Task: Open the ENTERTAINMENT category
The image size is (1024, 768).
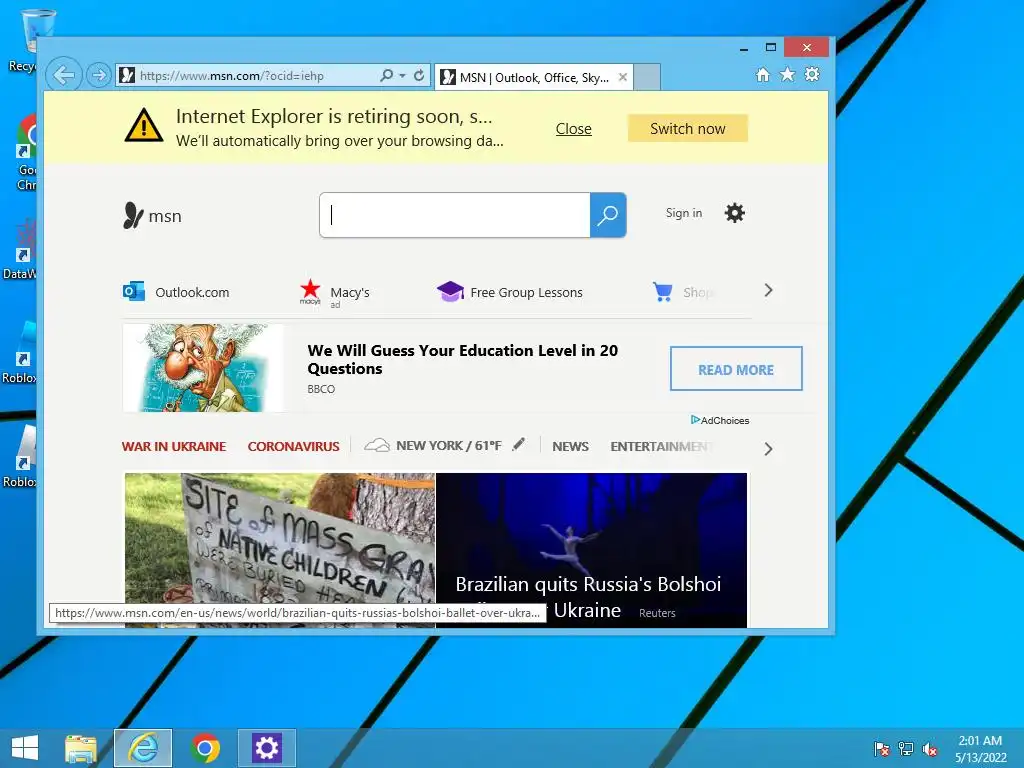Action: (x=662, y=447)
